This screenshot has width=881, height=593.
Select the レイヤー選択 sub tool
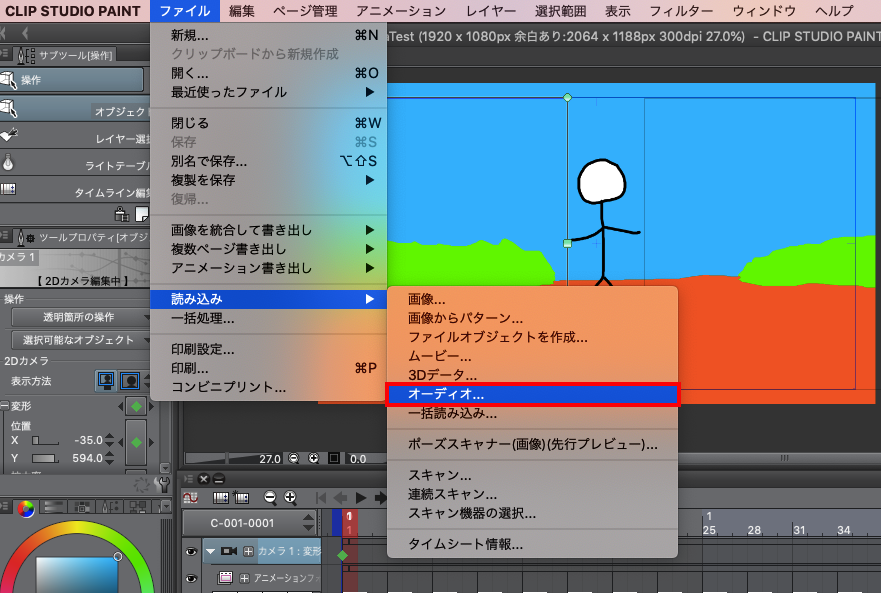tap(75, 137)
